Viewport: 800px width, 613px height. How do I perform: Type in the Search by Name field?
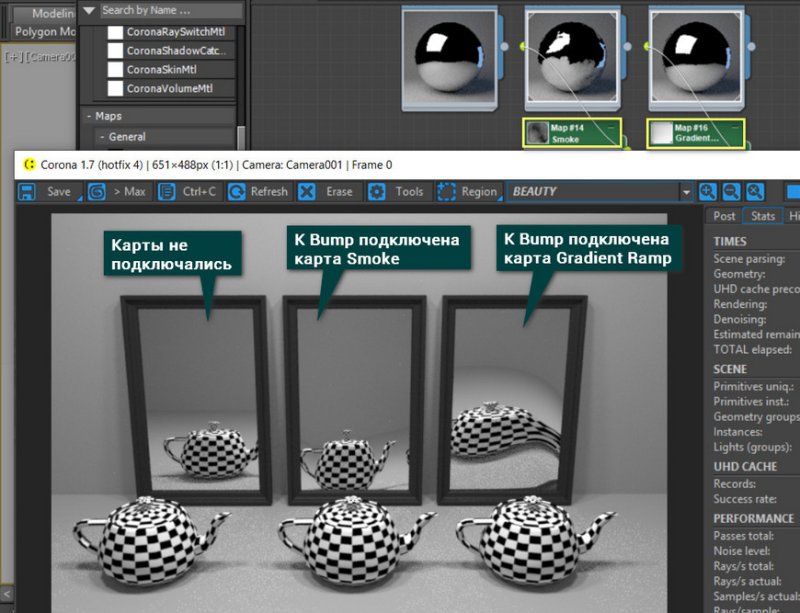[x=170, y=11]
